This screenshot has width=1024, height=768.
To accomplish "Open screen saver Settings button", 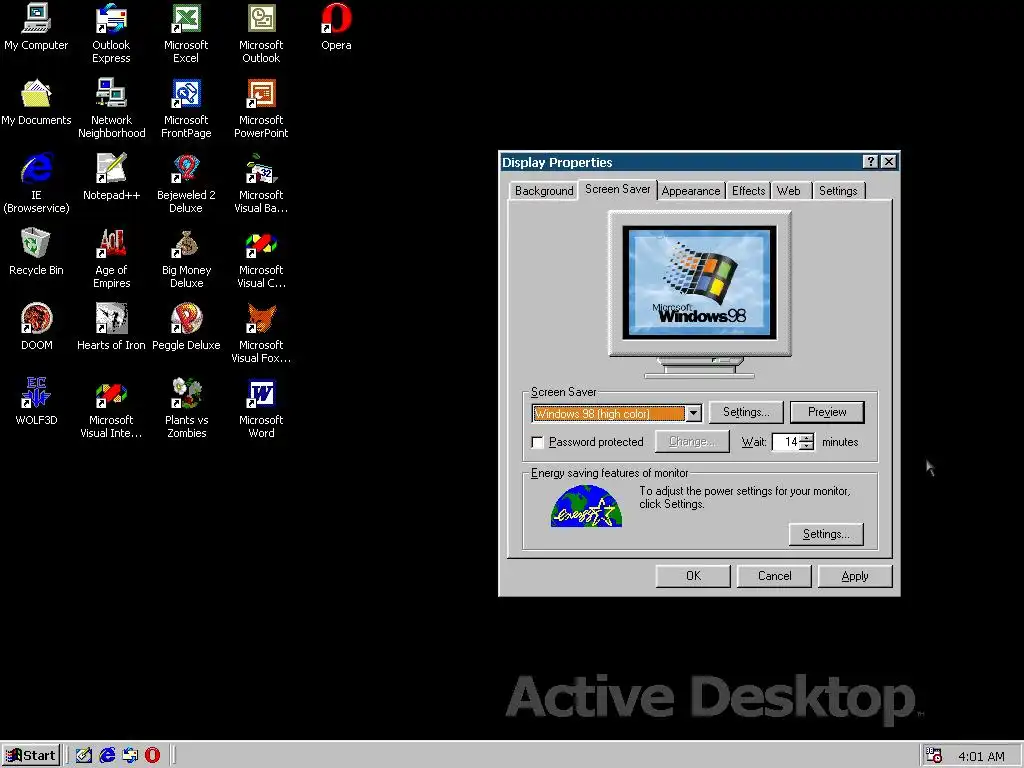I will pyautogui.click(x=746, y=412).
